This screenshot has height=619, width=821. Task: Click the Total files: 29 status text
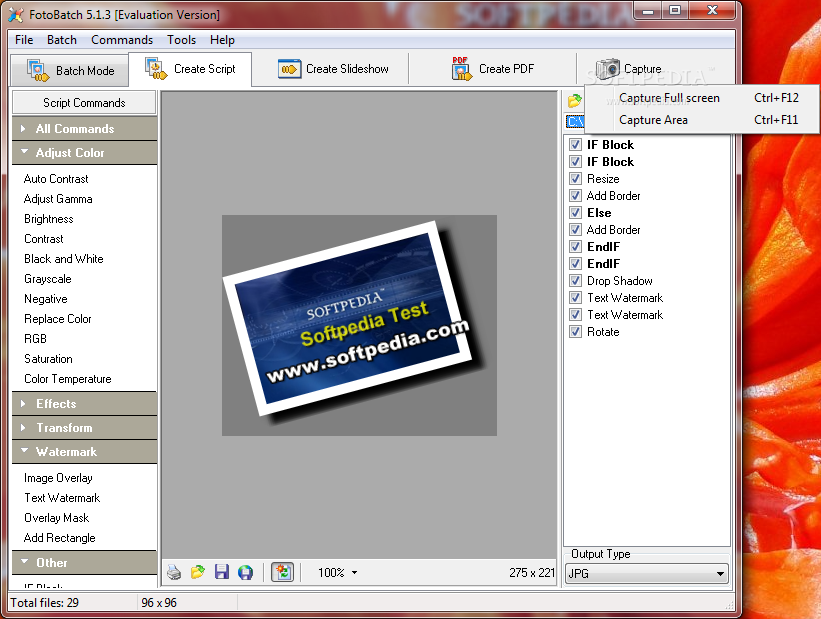[45, 603]
